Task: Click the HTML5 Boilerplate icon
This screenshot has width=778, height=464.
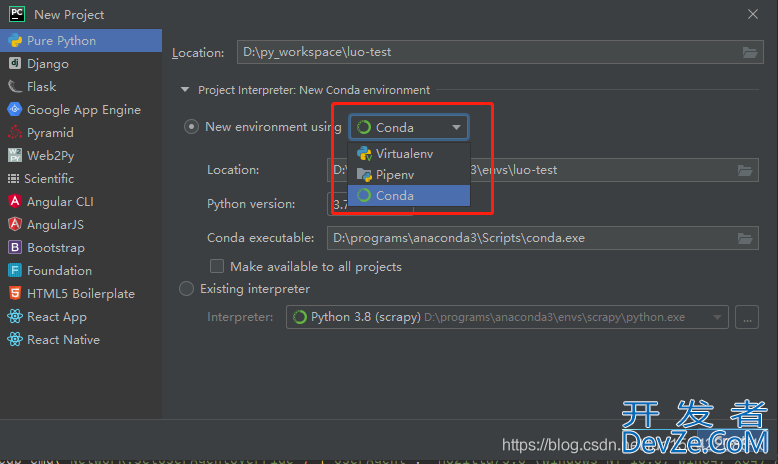Action: pyautogui.click(x=15, y=293)
